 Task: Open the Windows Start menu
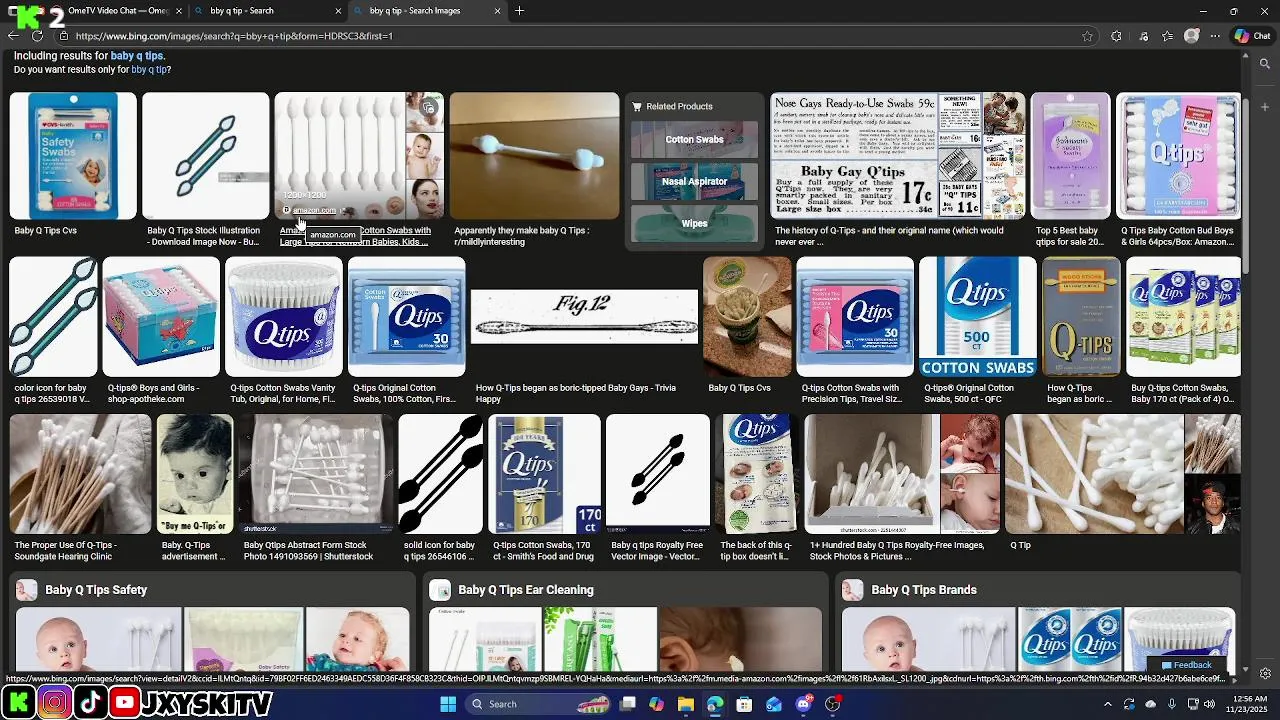pos(448,704)
